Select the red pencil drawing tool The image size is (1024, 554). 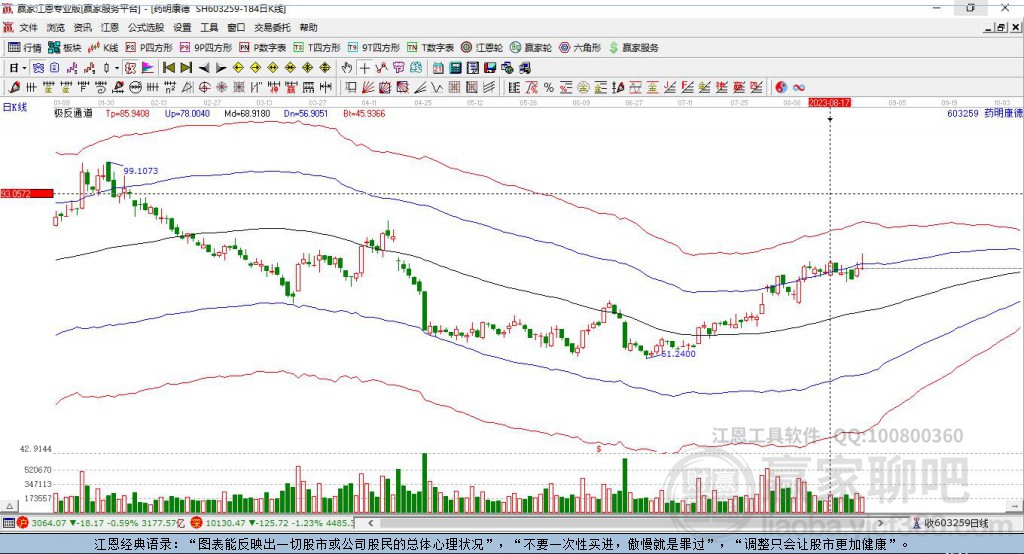click(14, 88)
